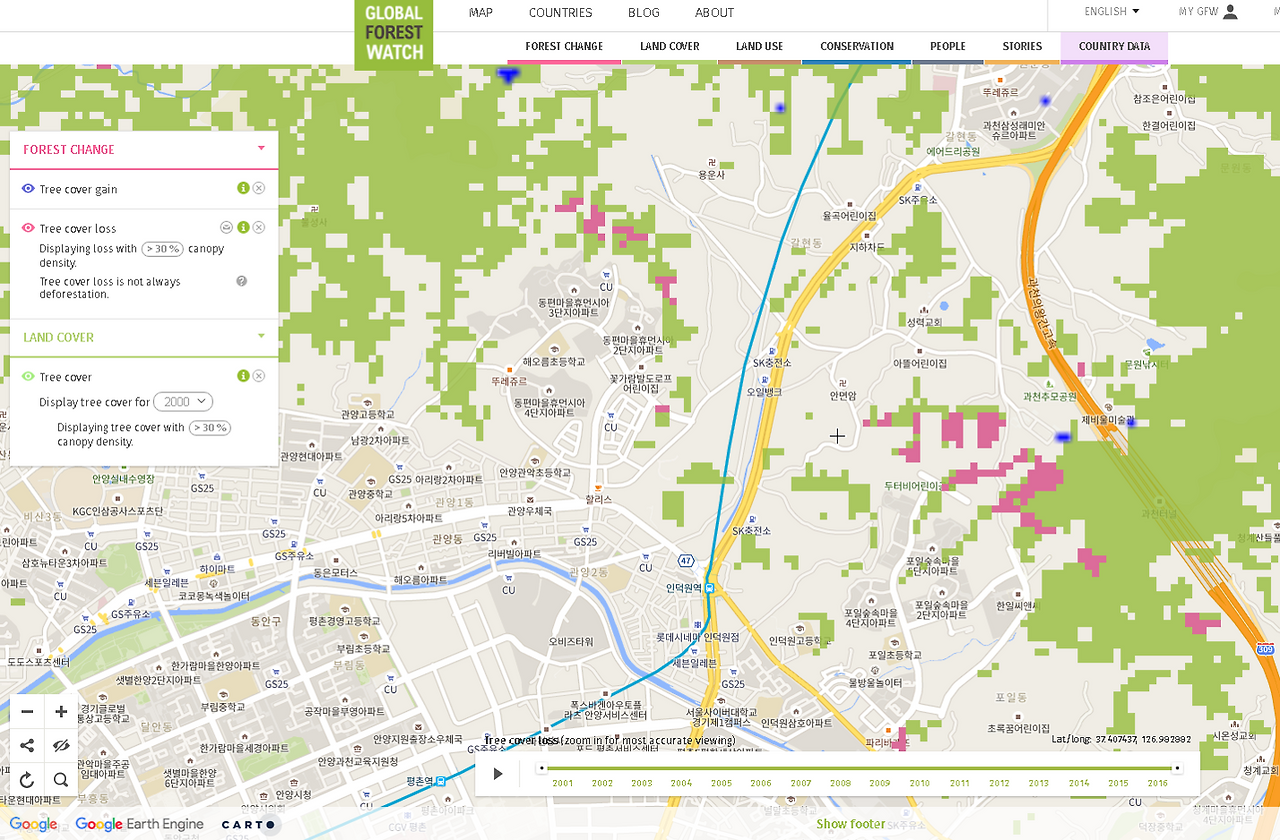This screenshot has height=840, width=1280.
Task: Show info for Tree cover layer
Action: click(x=243, y=376)
